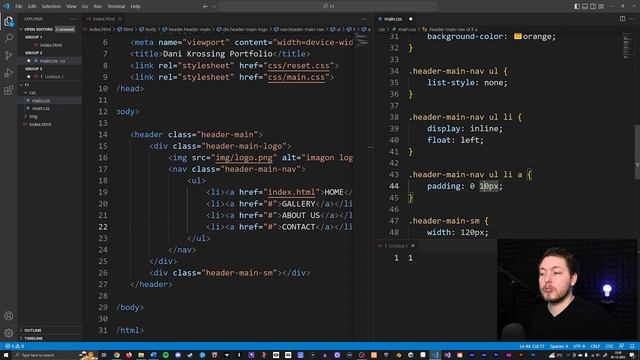Click the orange color swatch on line 31
This screenshot has height=360, width=640.
[518, 36]
